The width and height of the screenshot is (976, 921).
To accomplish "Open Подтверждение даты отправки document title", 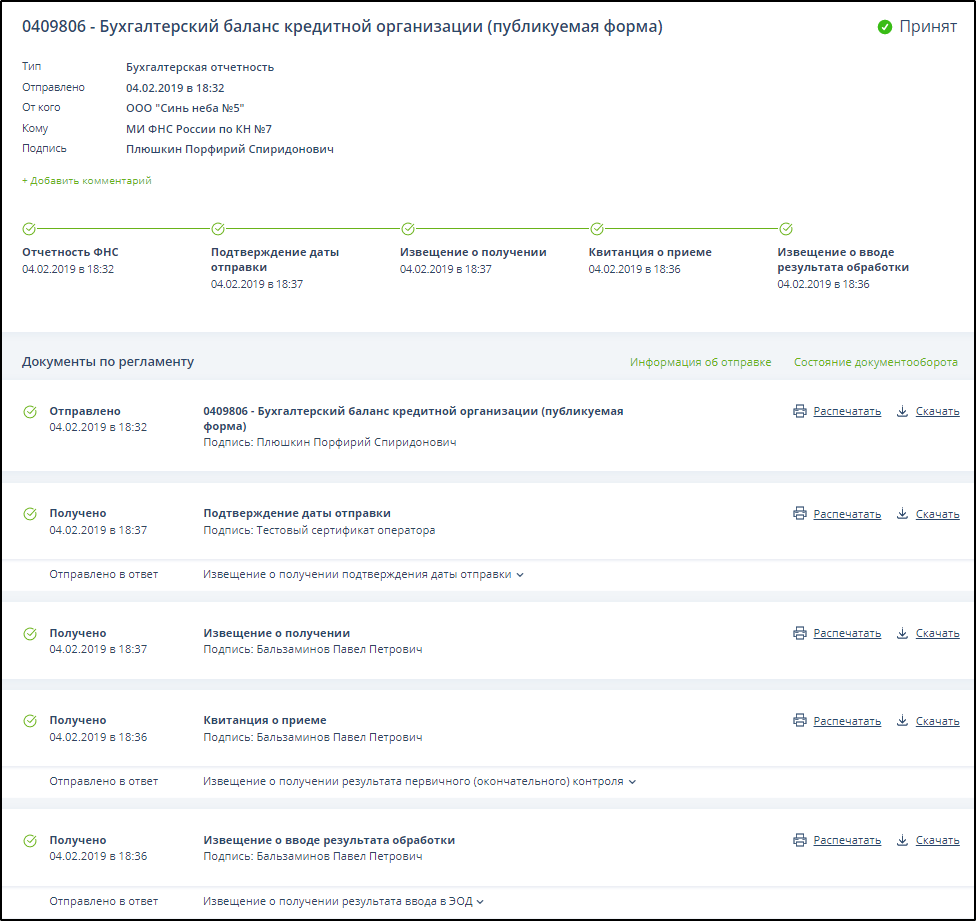I will [296, 513].
